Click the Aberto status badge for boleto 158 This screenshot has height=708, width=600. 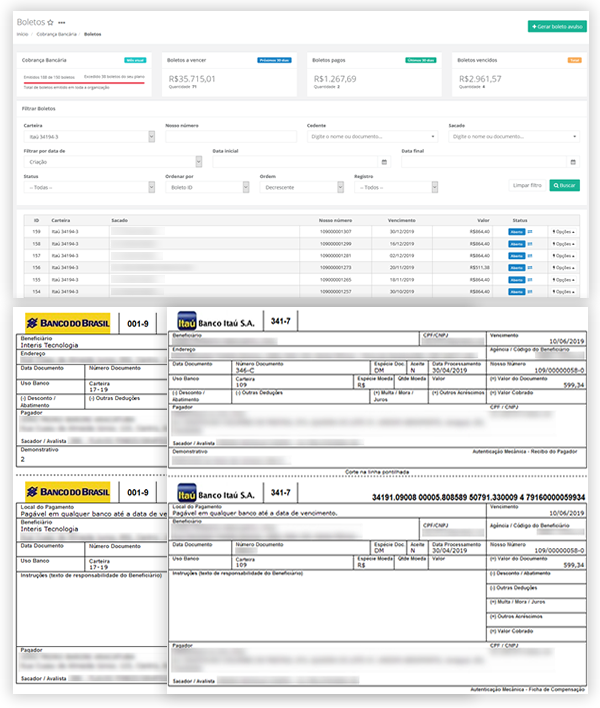516,243
